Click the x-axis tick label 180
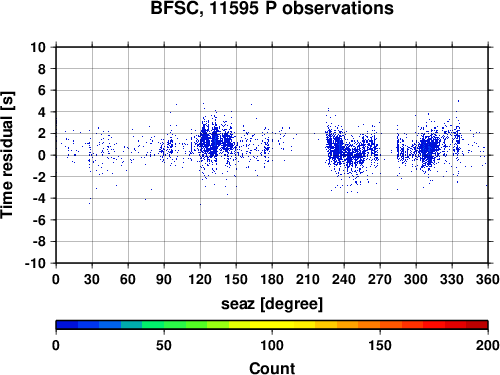 (x=272, y=279)
